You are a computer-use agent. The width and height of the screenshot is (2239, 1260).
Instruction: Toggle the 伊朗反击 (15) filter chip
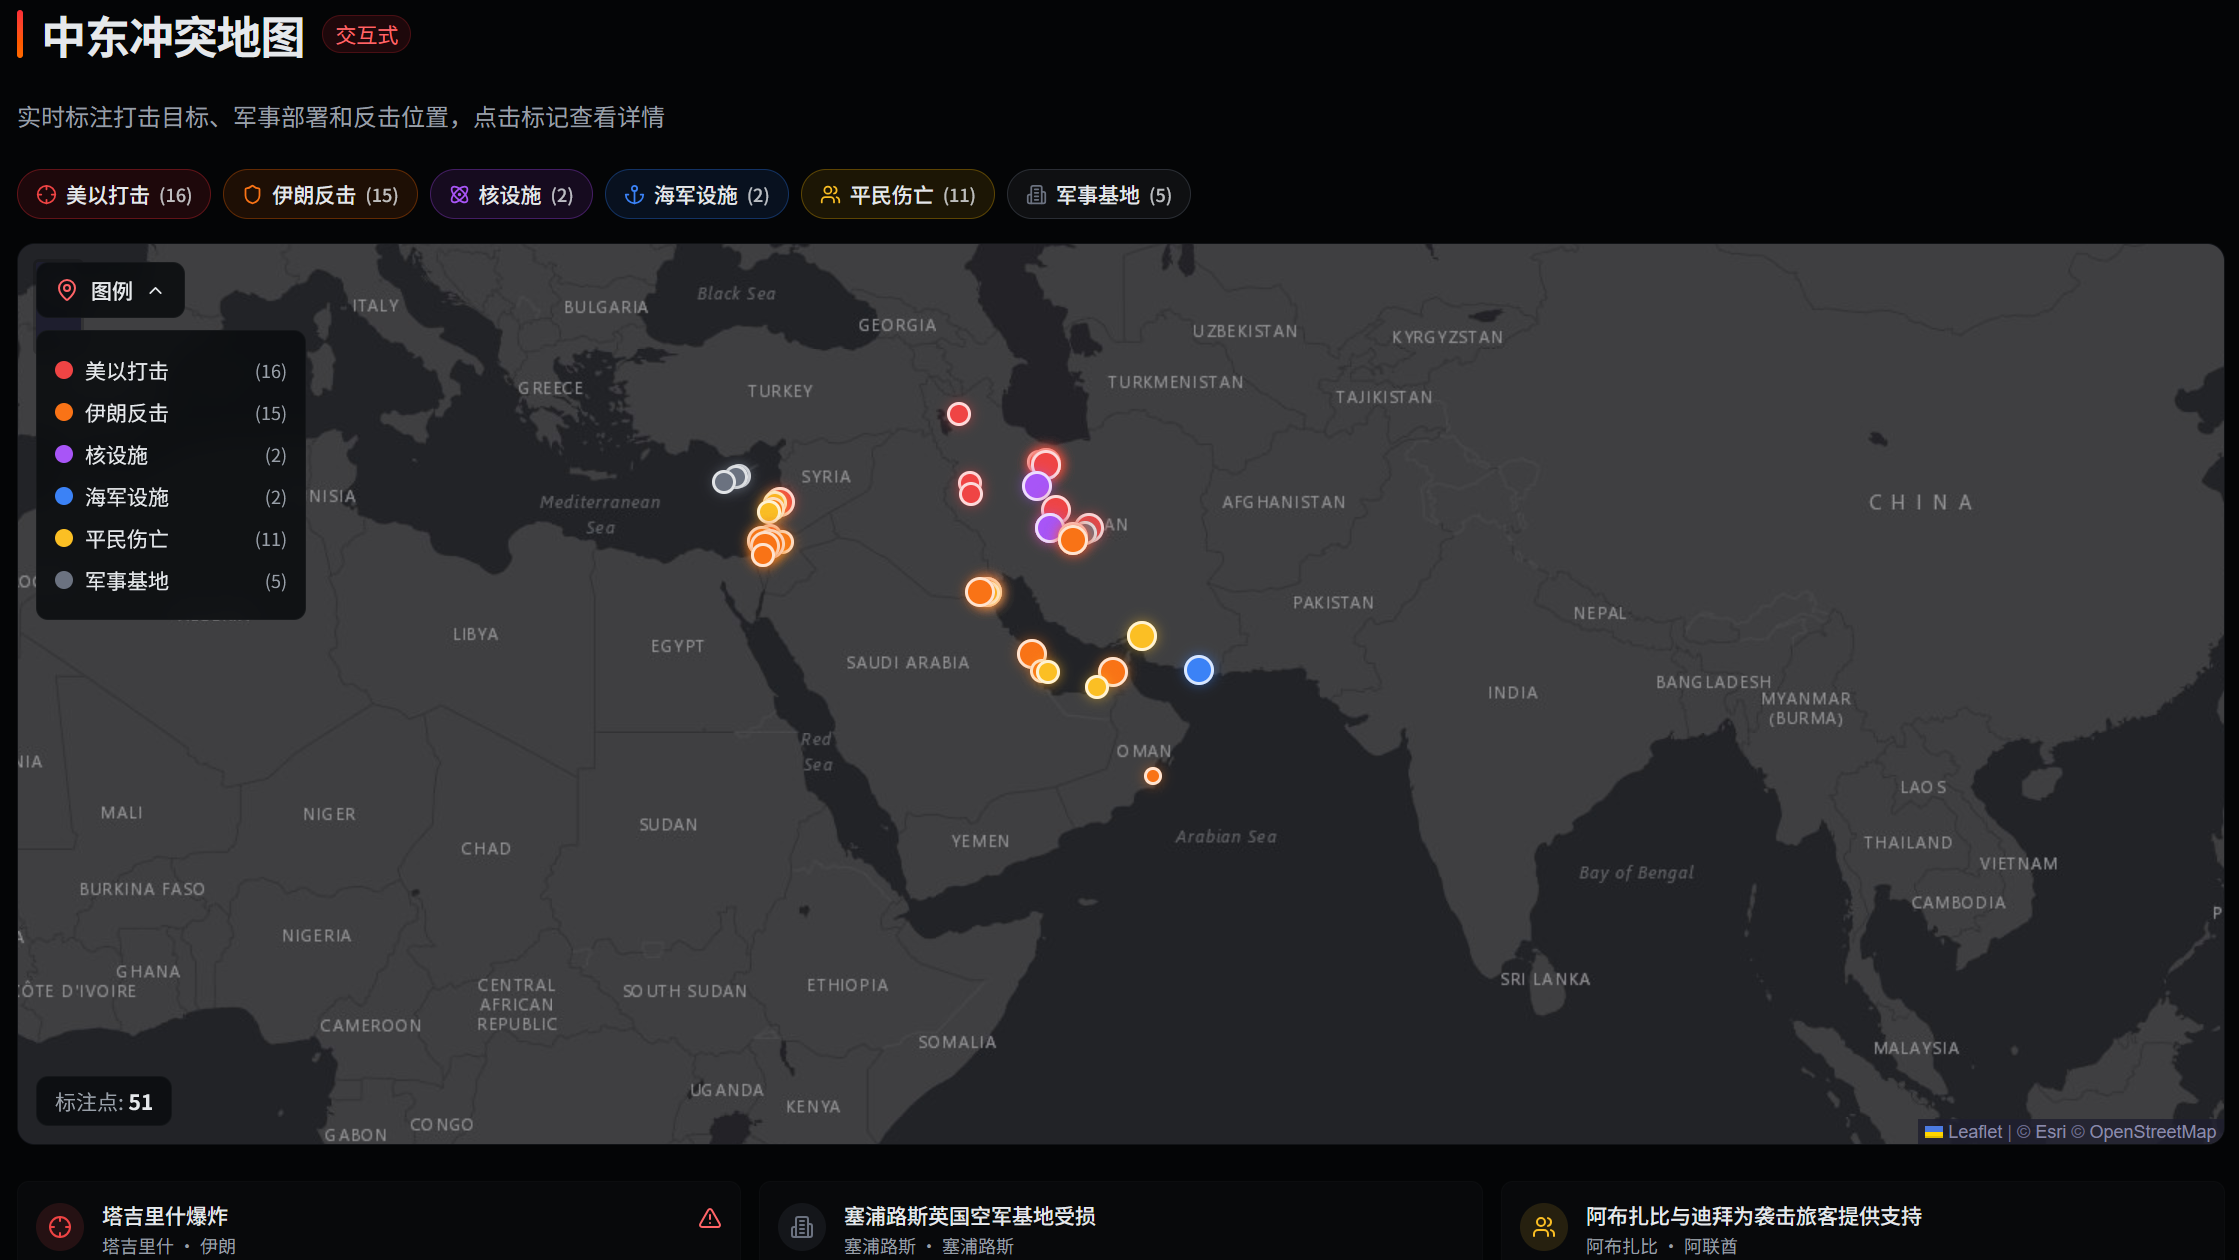(x=320, y=195)
